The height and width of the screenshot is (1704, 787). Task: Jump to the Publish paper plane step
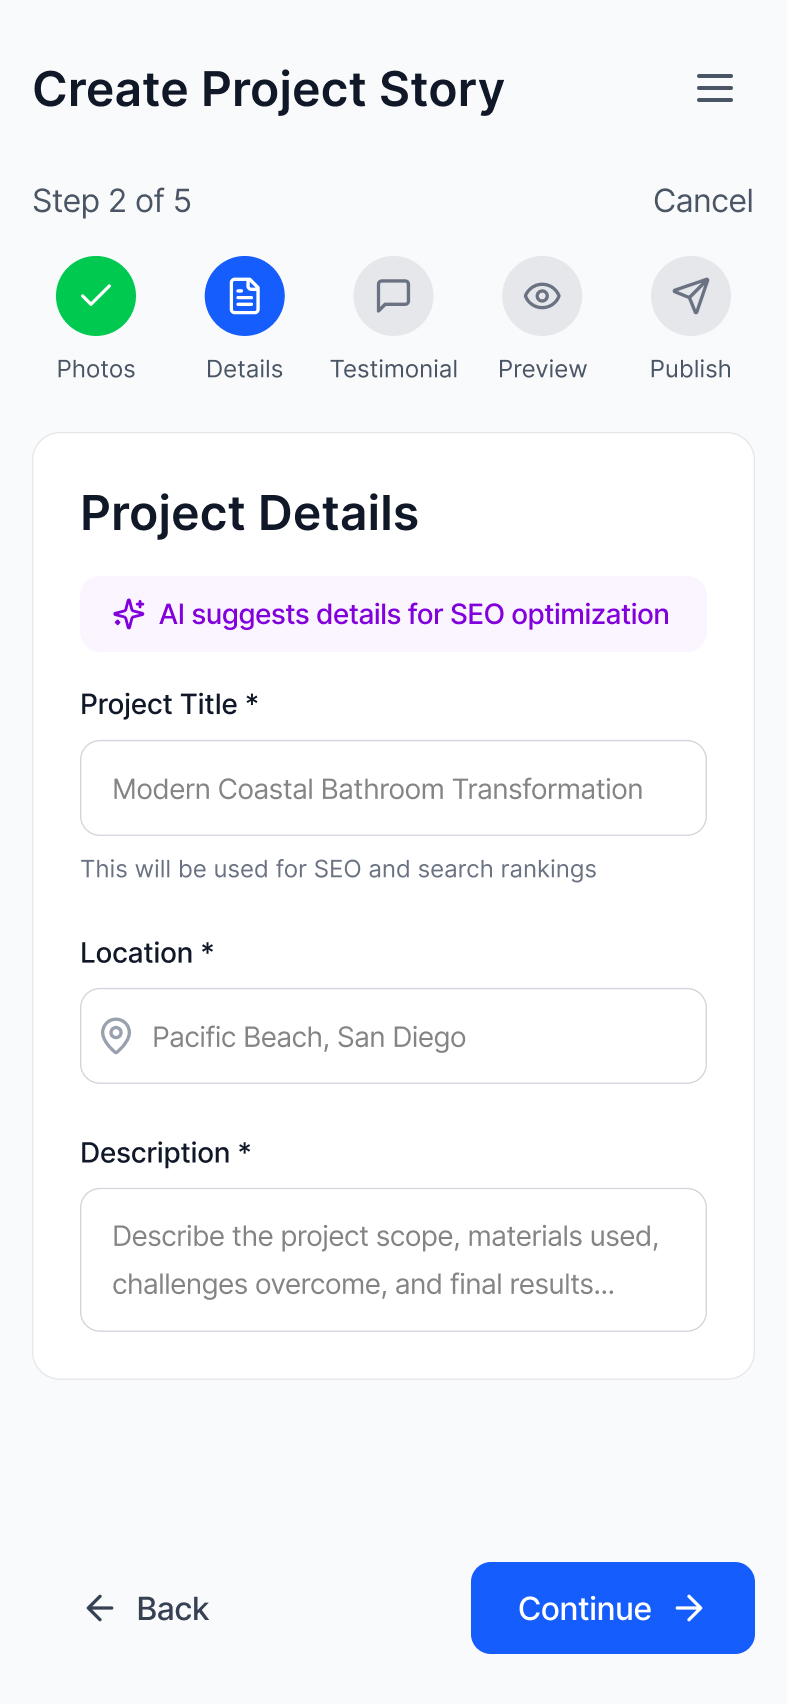tap(691, 296)
